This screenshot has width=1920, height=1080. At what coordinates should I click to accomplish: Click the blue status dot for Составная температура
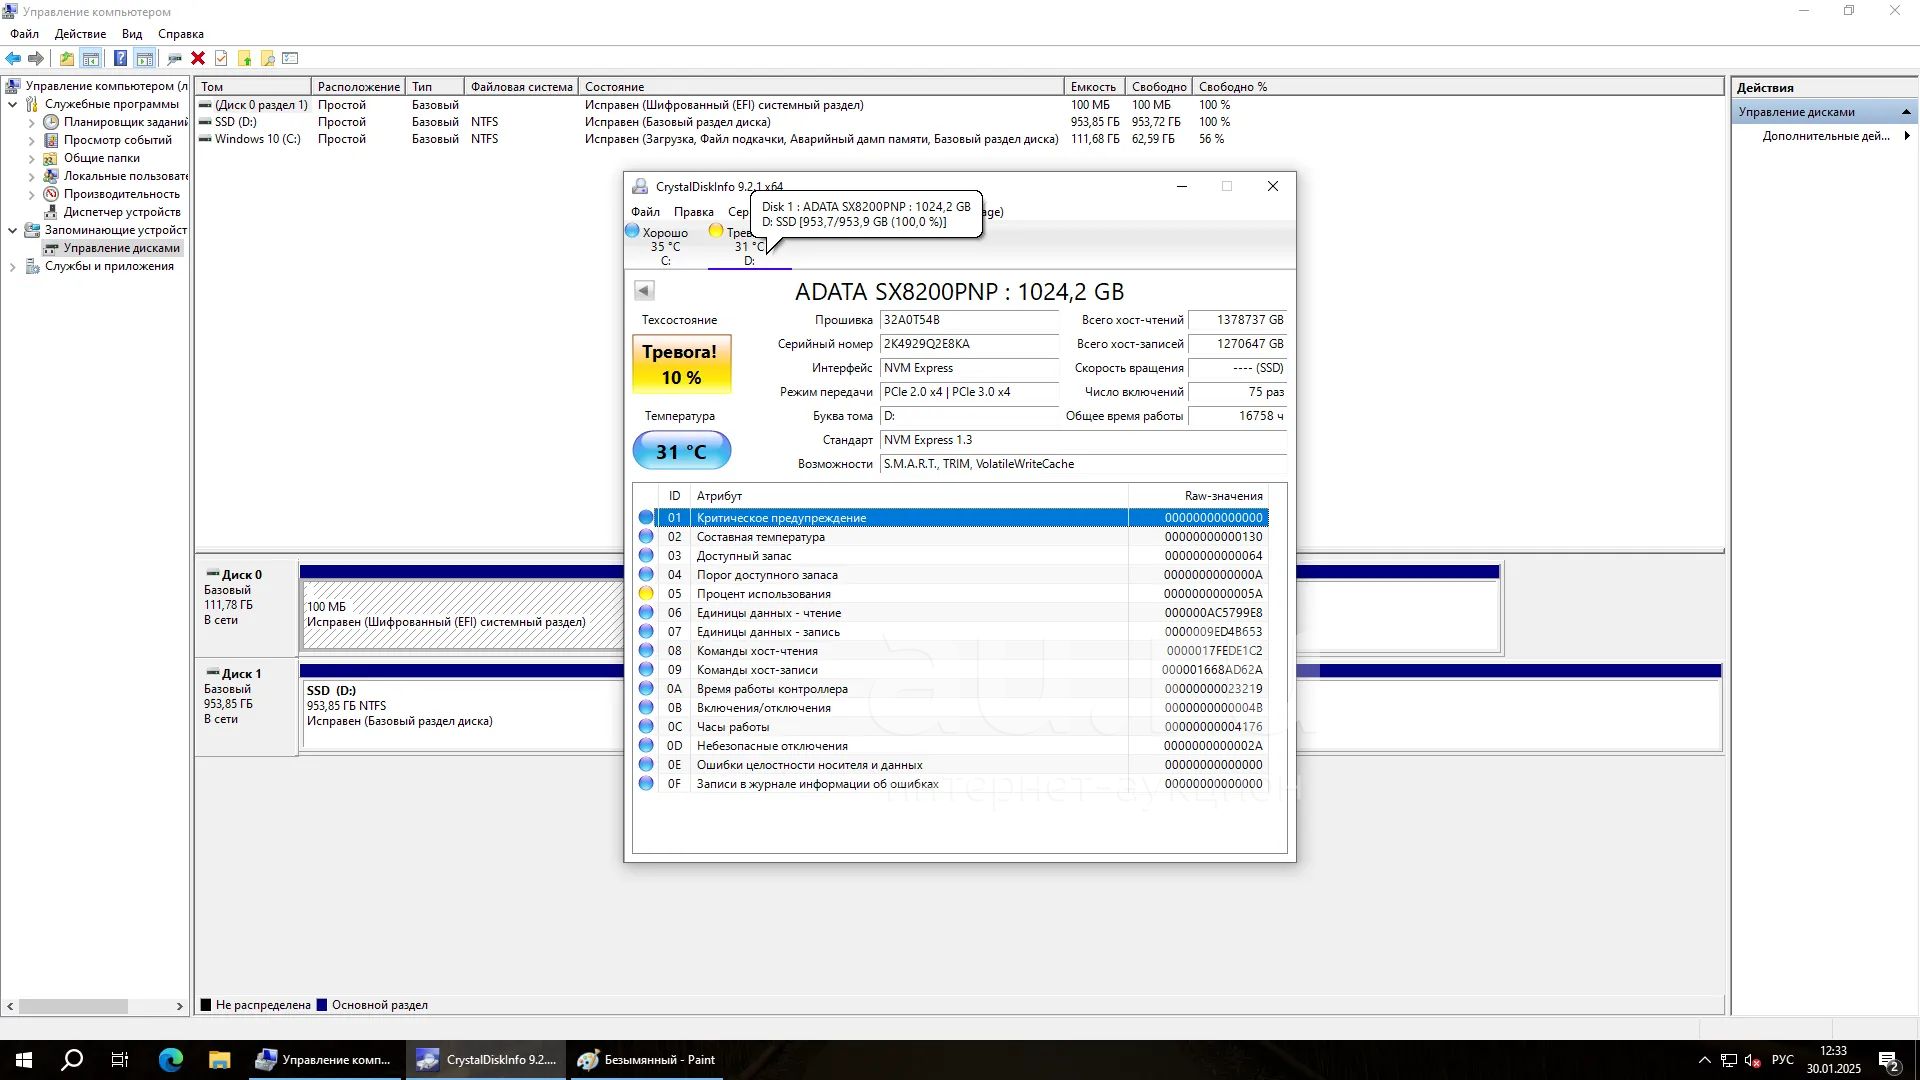click(x=646, y=536)
